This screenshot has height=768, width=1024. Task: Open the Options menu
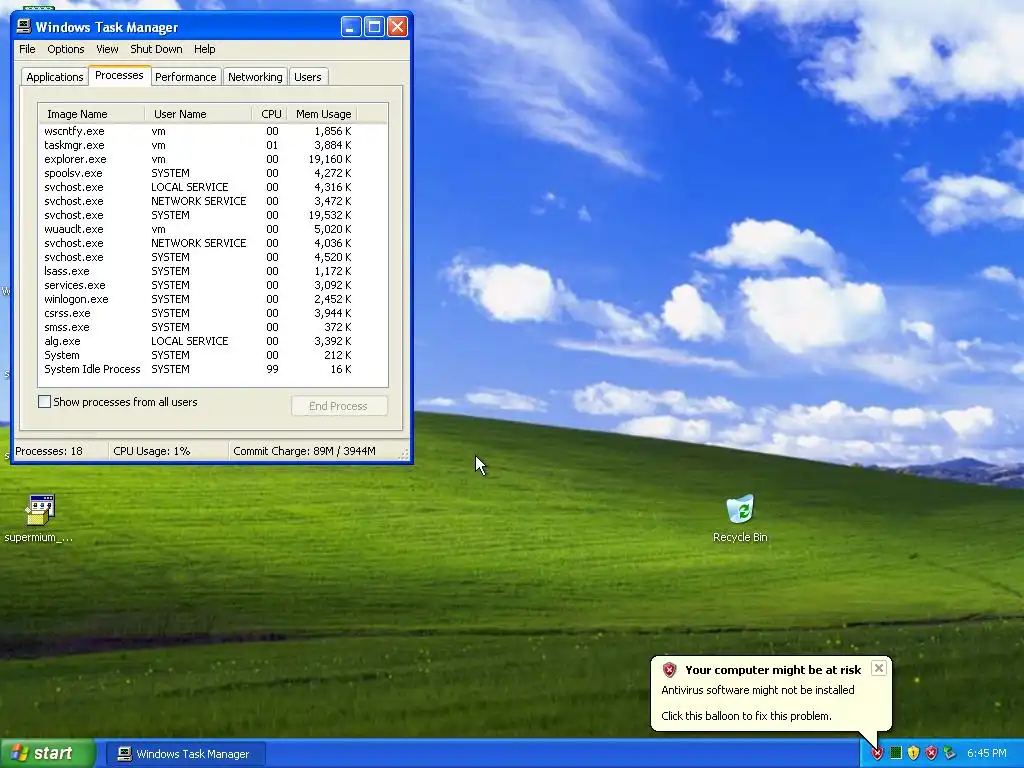(x=65, y=49)
